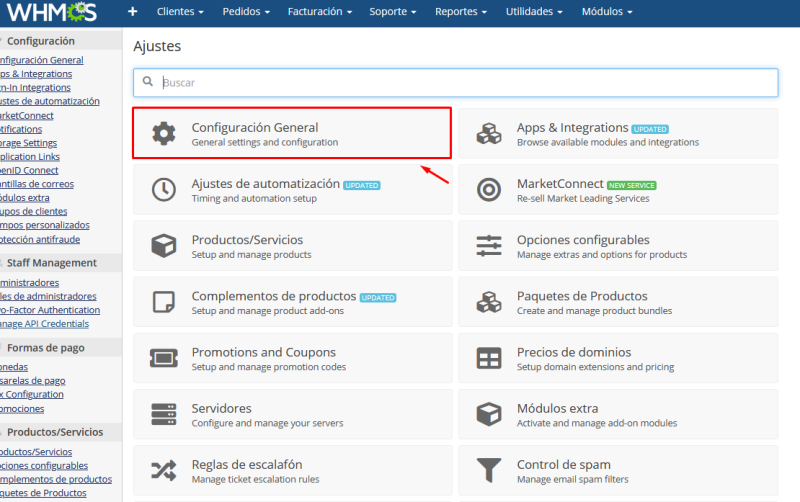Click sidebar link OpenID Connect
The height and width of the screenshot is (502, 800).
[x=29, y=171]
